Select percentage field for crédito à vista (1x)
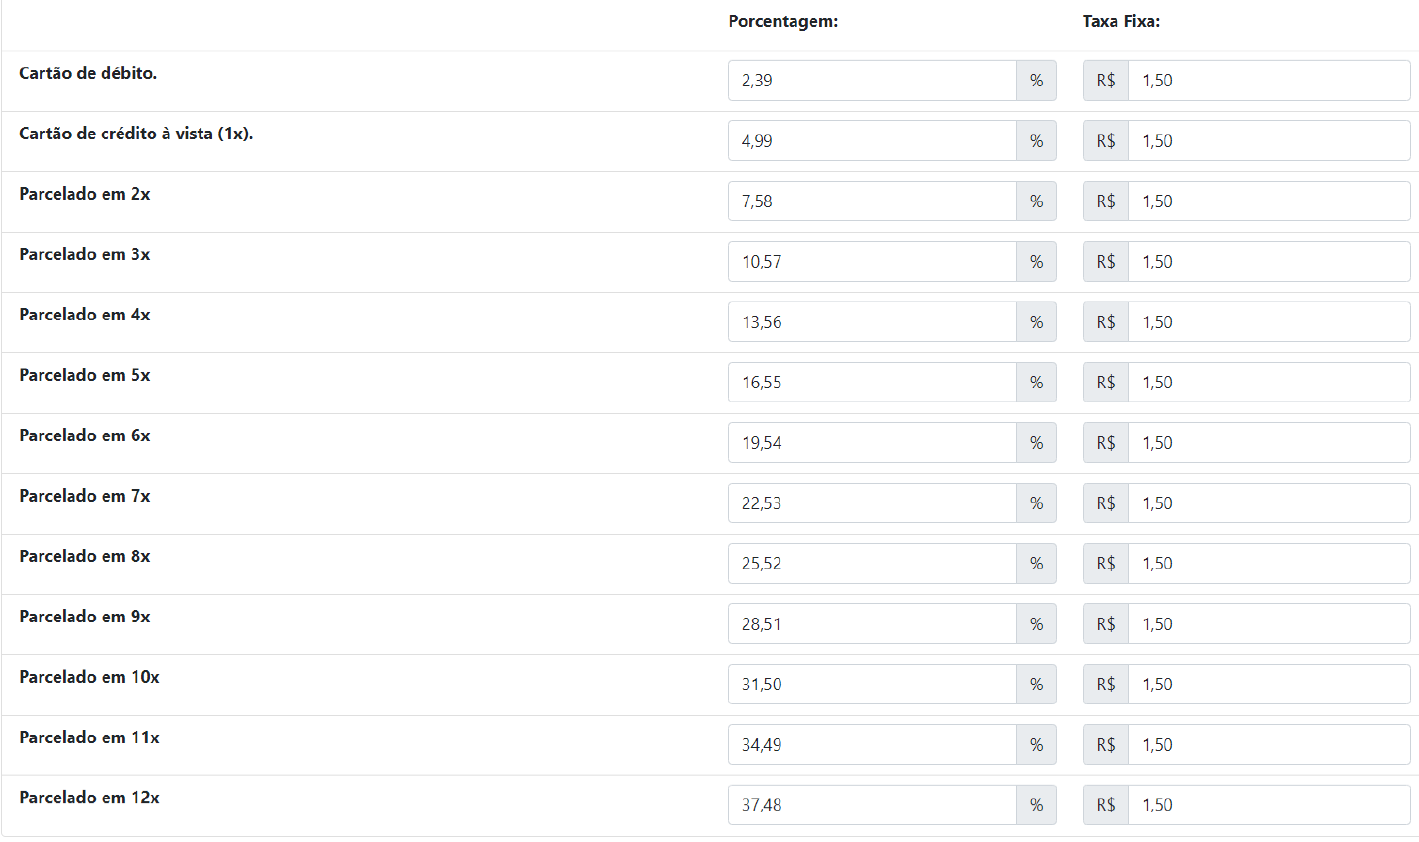Image resolution: width=1419 pixels, height=842 pixels. tap(872, 141)
